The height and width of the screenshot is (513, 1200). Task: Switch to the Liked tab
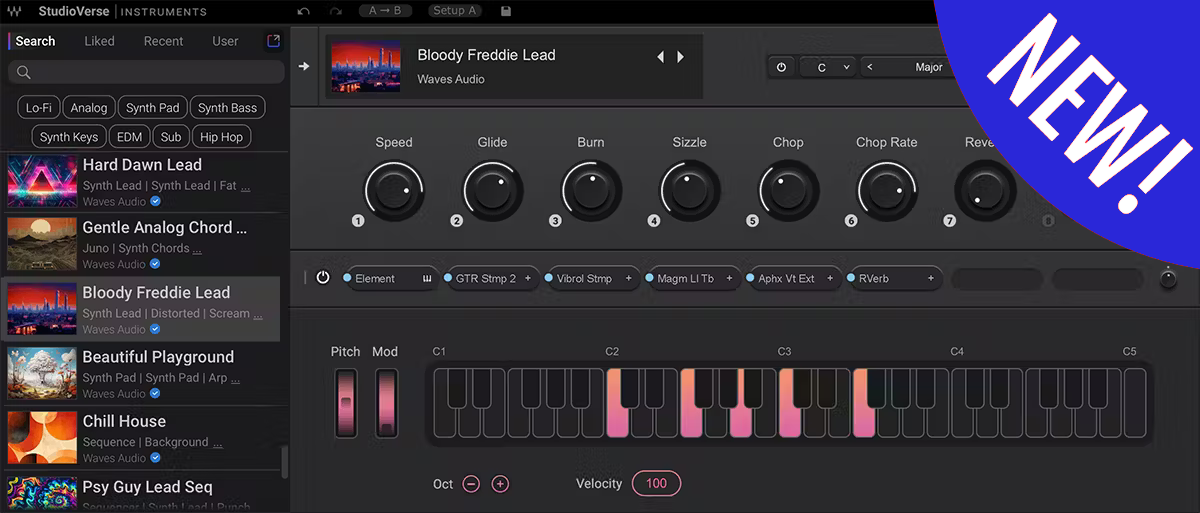[99, 41]
